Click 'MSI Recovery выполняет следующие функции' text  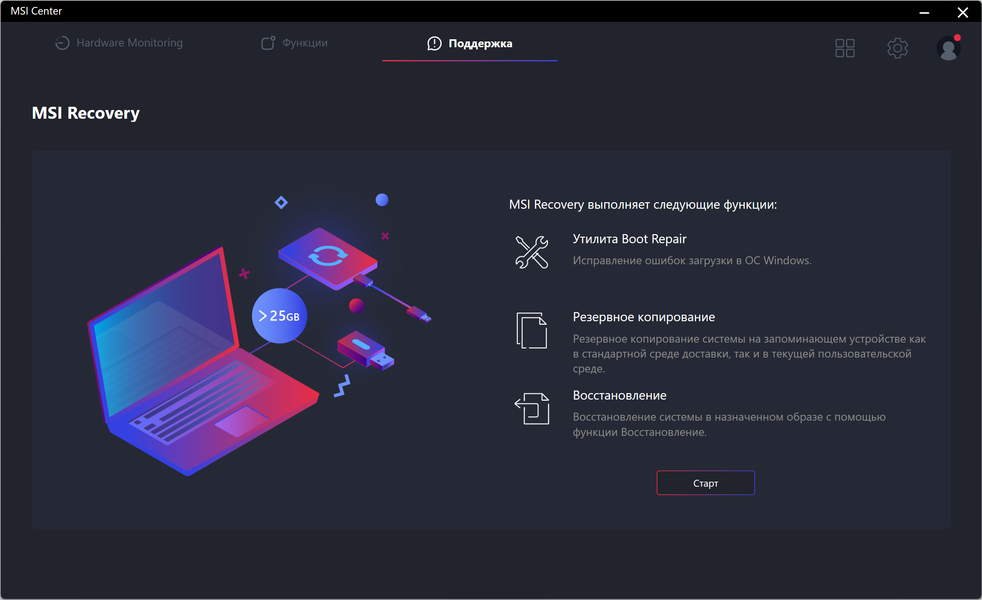[643, 205]
